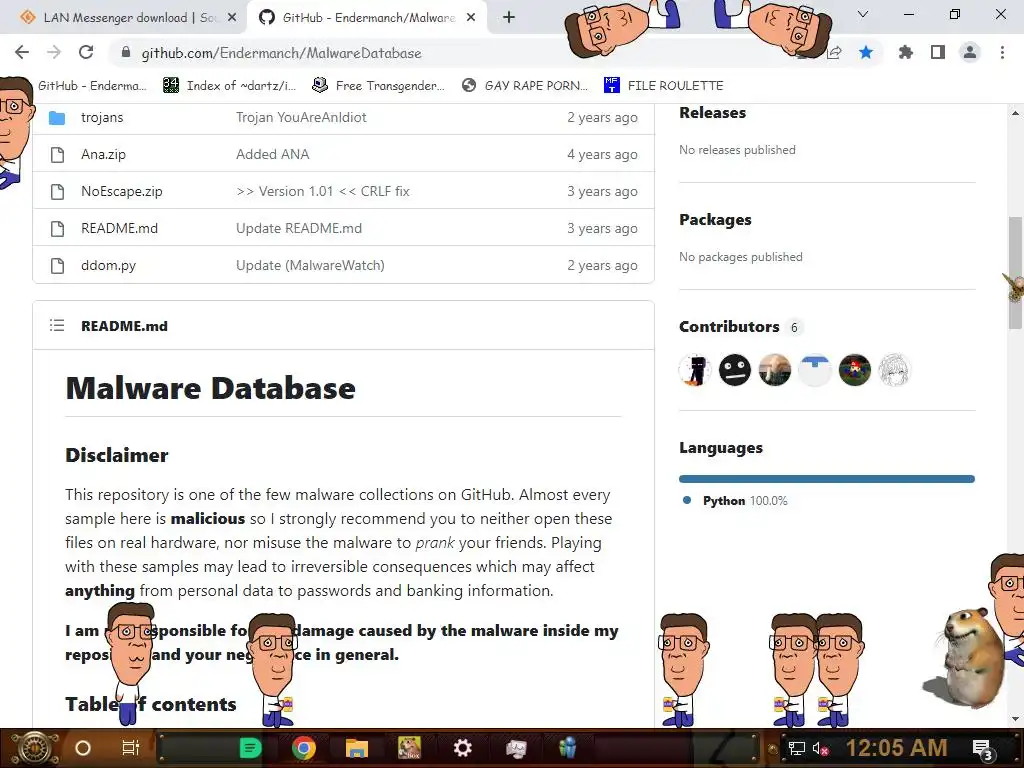Screen dimensions: 1024x768
Task: Click the page vertical scrollbar thumb
Action: point(1015,273)
